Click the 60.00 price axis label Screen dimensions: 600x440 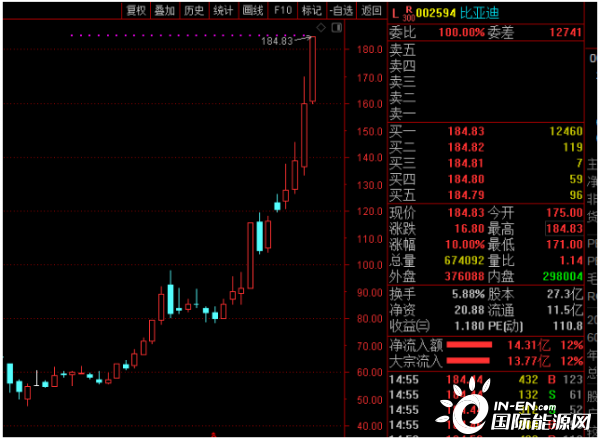pyautogui.click(x=370, y=372)
